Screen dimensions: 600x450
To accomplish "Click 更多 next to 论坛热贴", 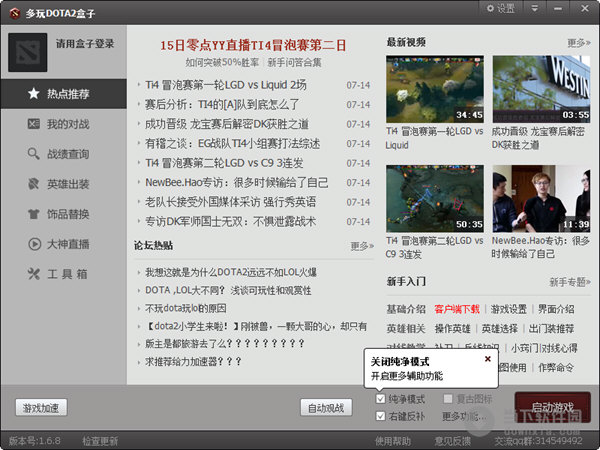I will pyautogui.click(x=362, y=246).
